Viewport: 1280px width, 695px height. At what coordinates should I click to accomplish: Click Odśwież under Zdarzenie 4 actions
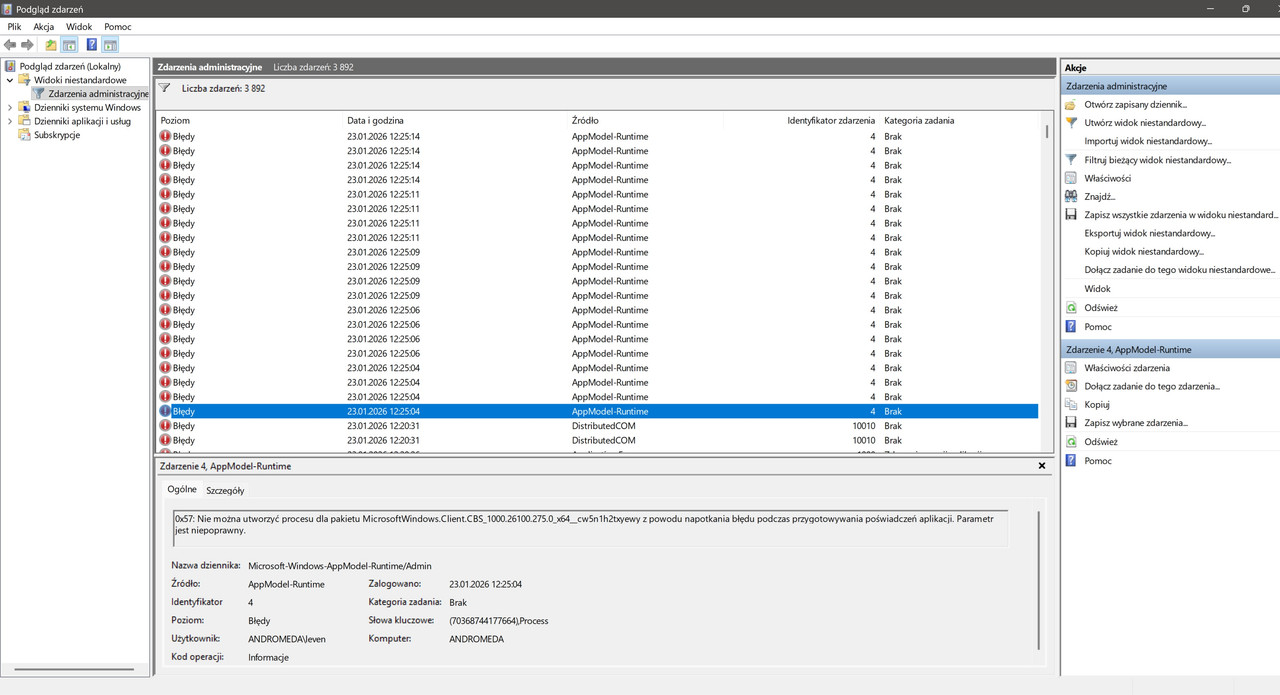click(1101, 442)
